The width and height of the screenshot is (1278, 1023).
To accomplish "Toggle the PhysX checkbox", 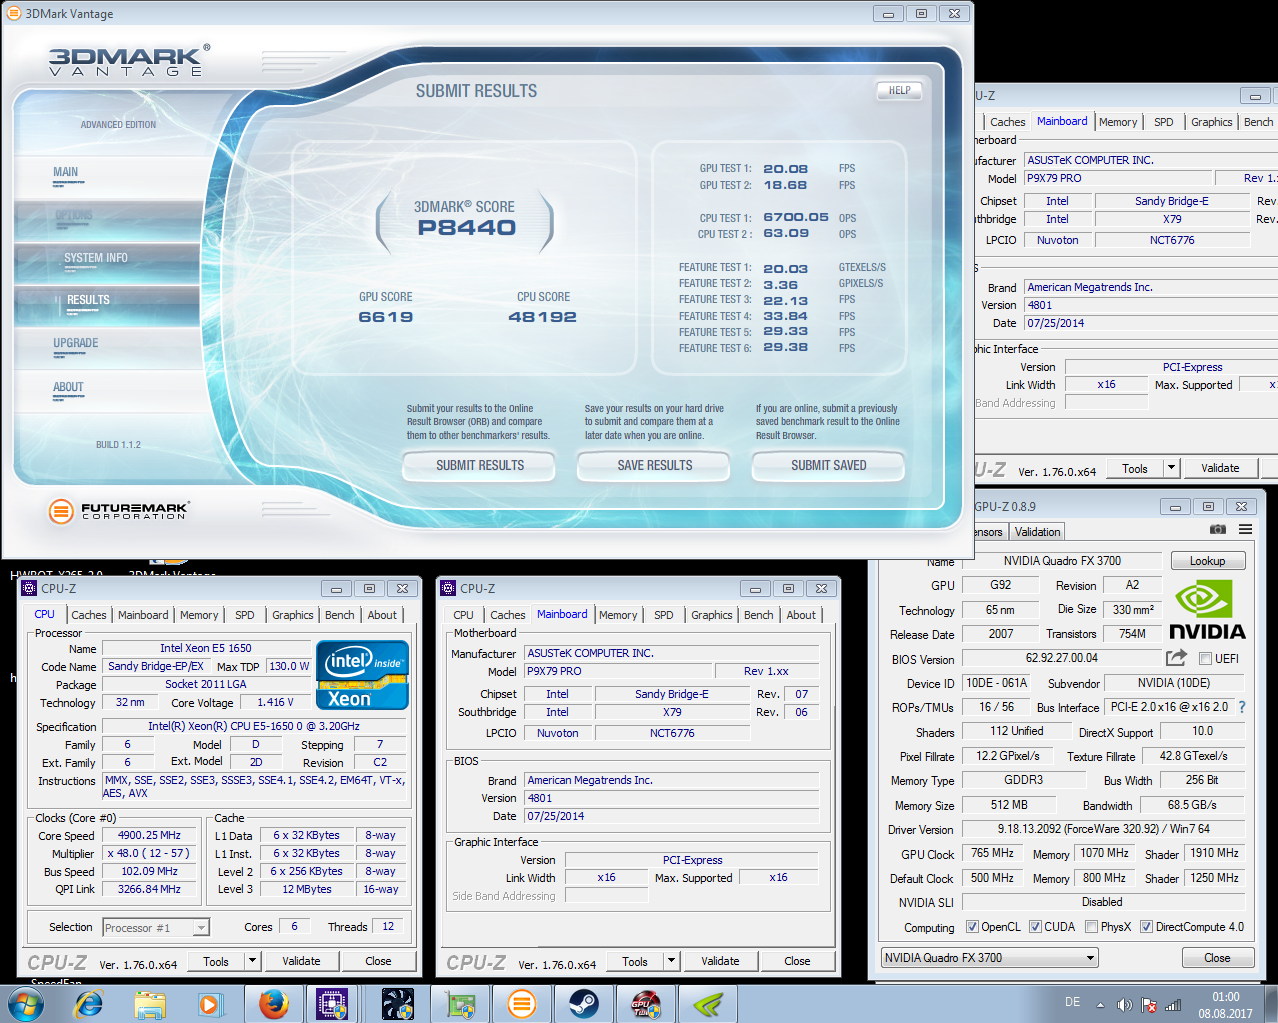I will click(1091, 927).
